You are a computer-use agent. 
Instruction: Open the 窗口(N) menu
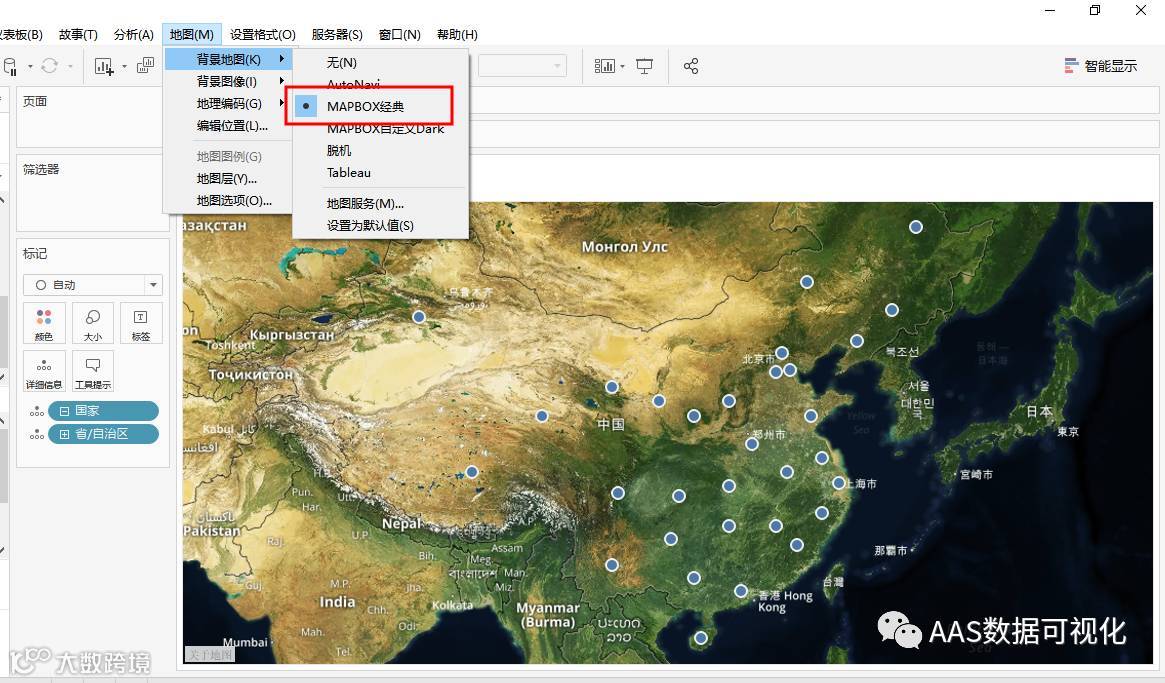400,34
